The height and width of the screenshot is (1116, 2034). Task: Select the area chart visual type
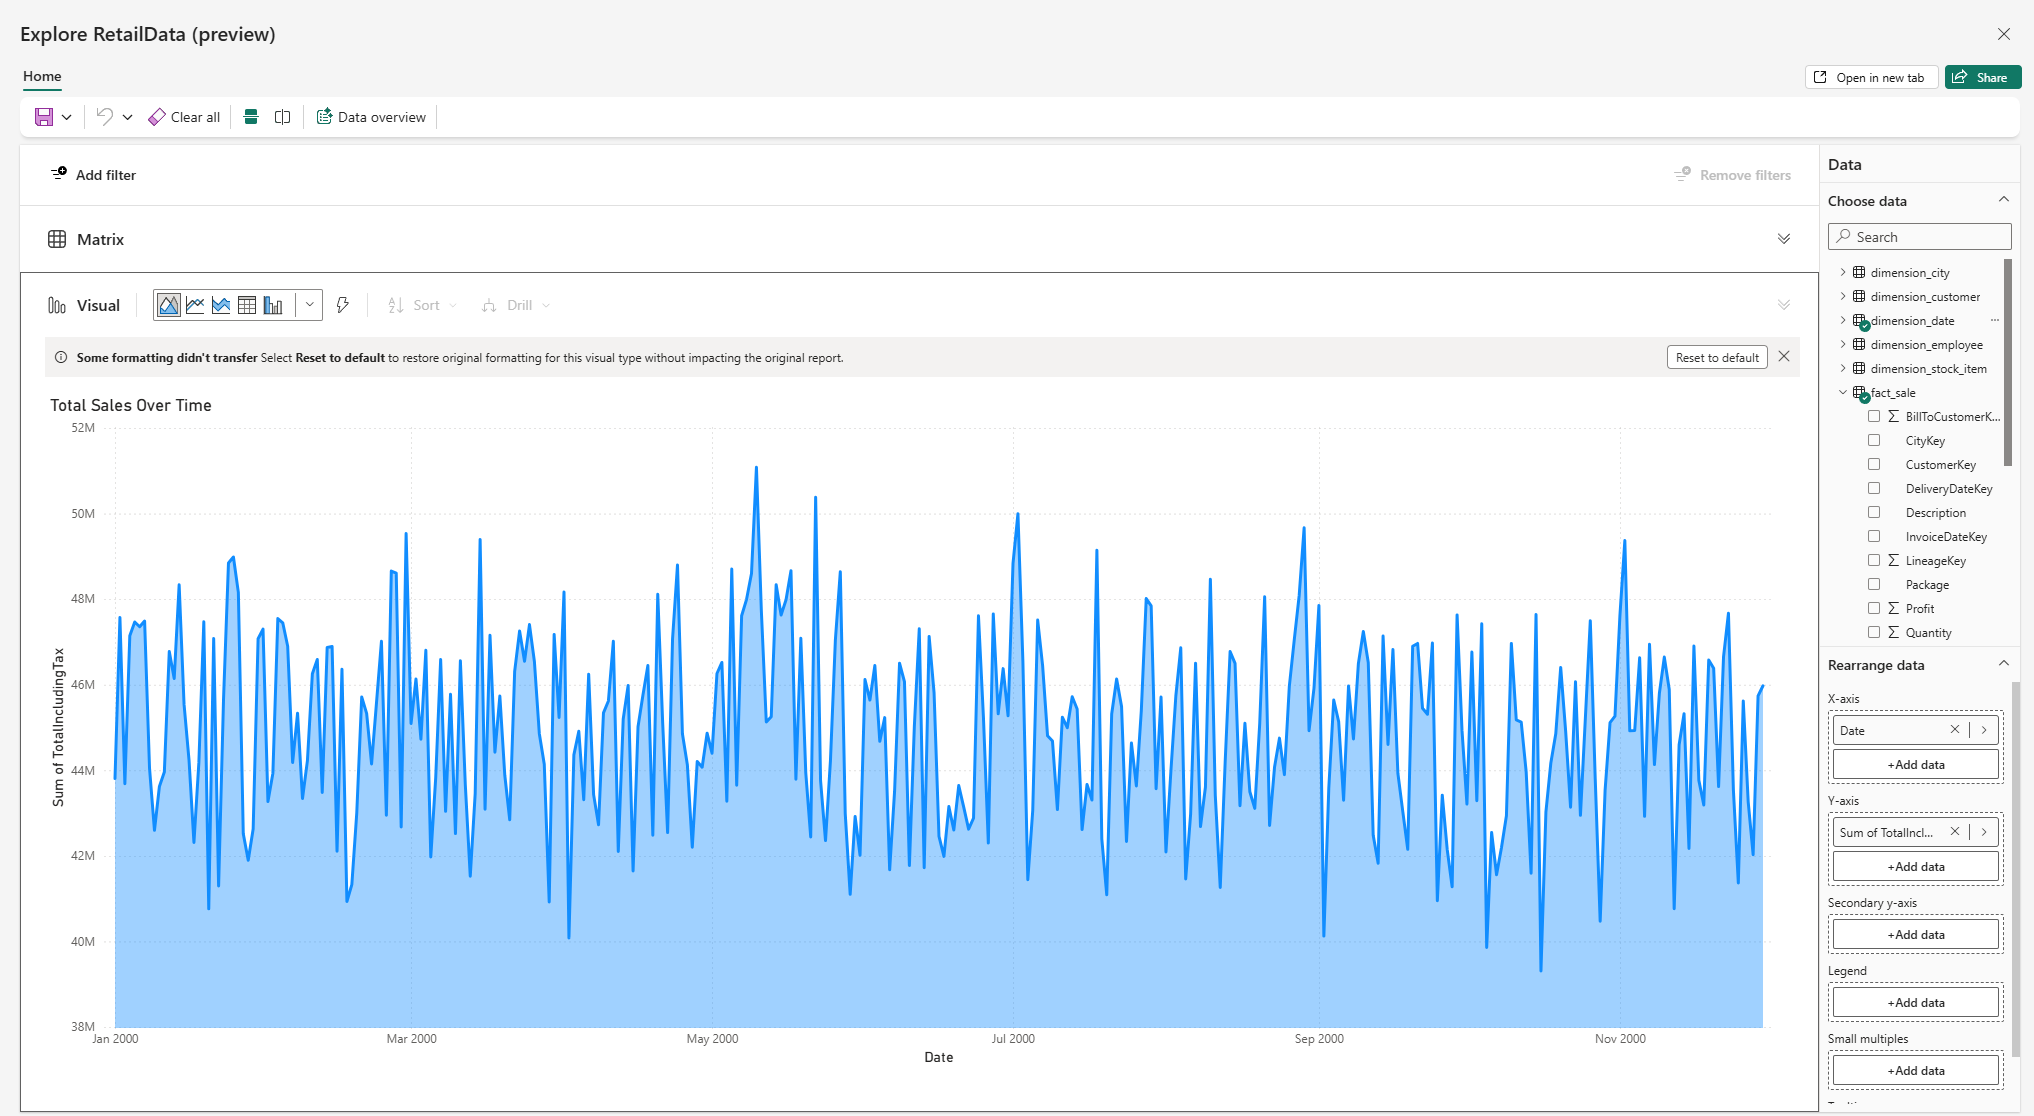coord(168,305)
